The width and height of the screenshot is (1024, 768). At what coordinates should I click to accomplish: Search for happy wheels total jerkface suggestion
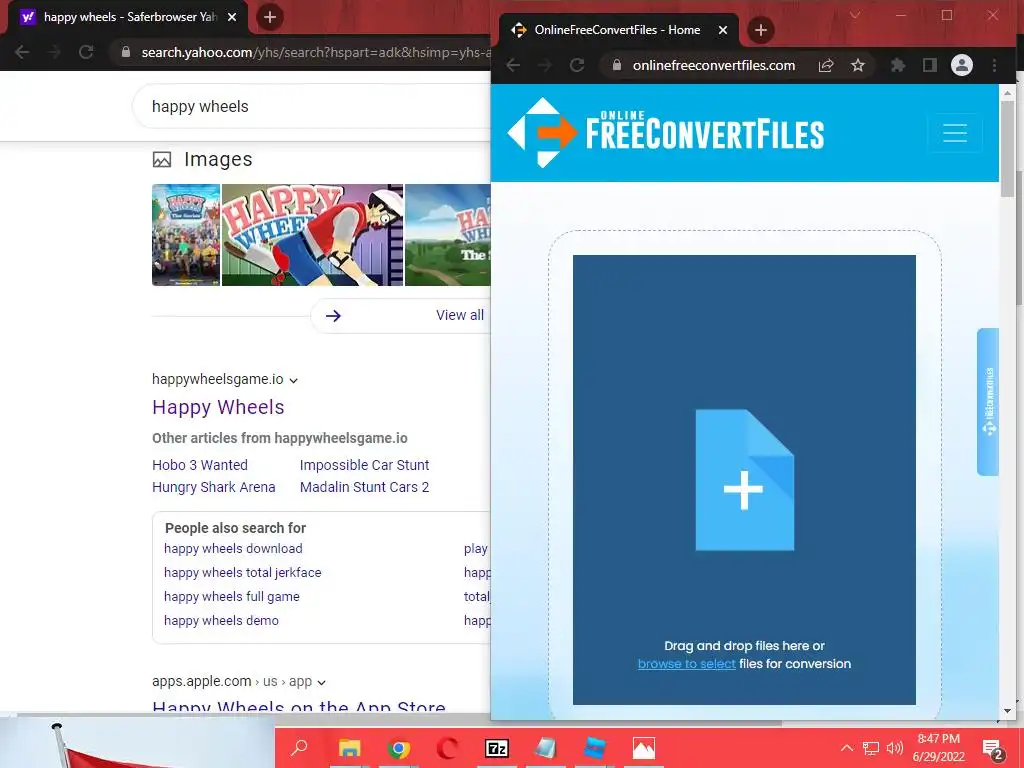(x=242, y=573)
